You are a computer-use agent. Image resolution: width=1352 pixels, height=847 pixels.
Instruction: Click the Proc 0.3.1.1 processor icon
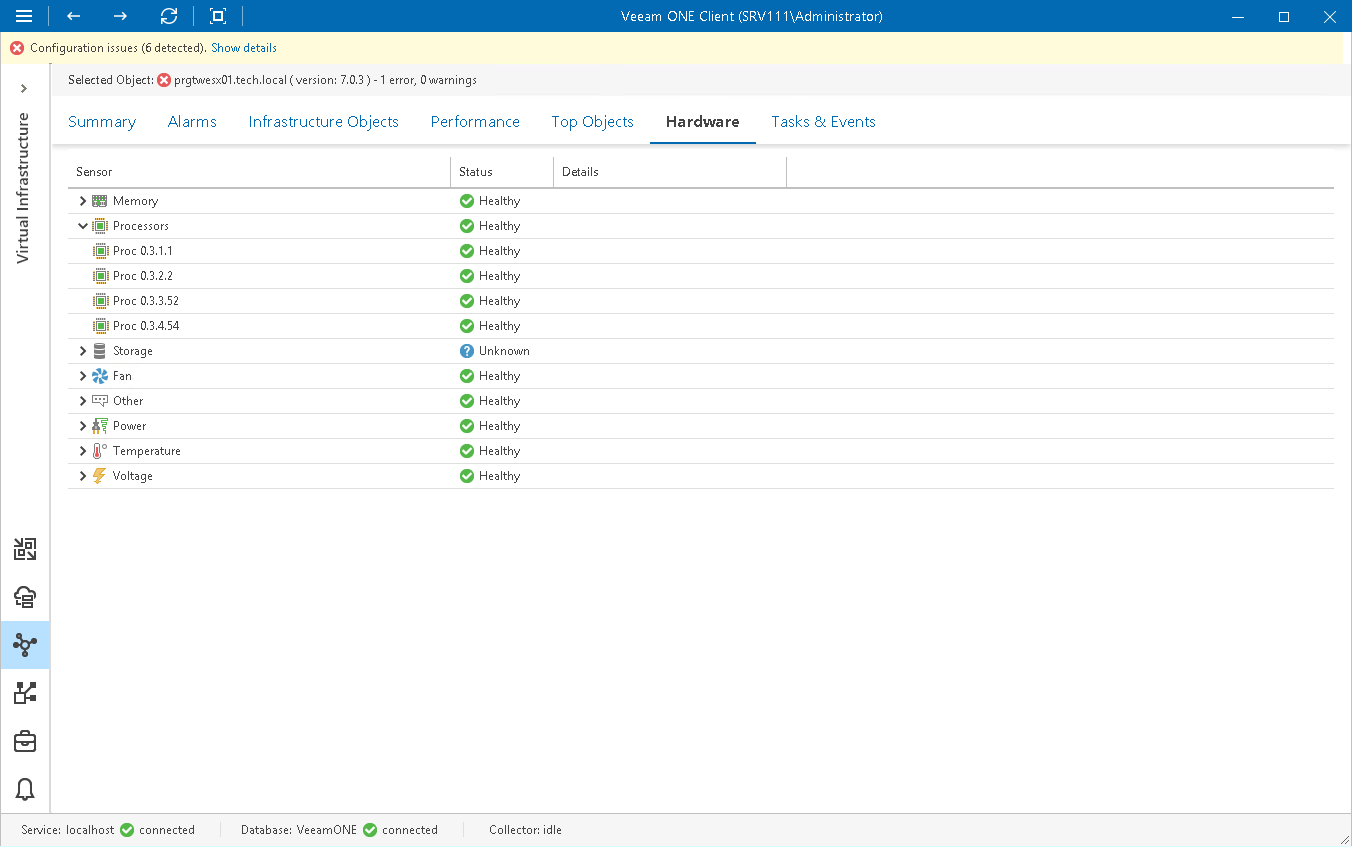tap(100, 251)
